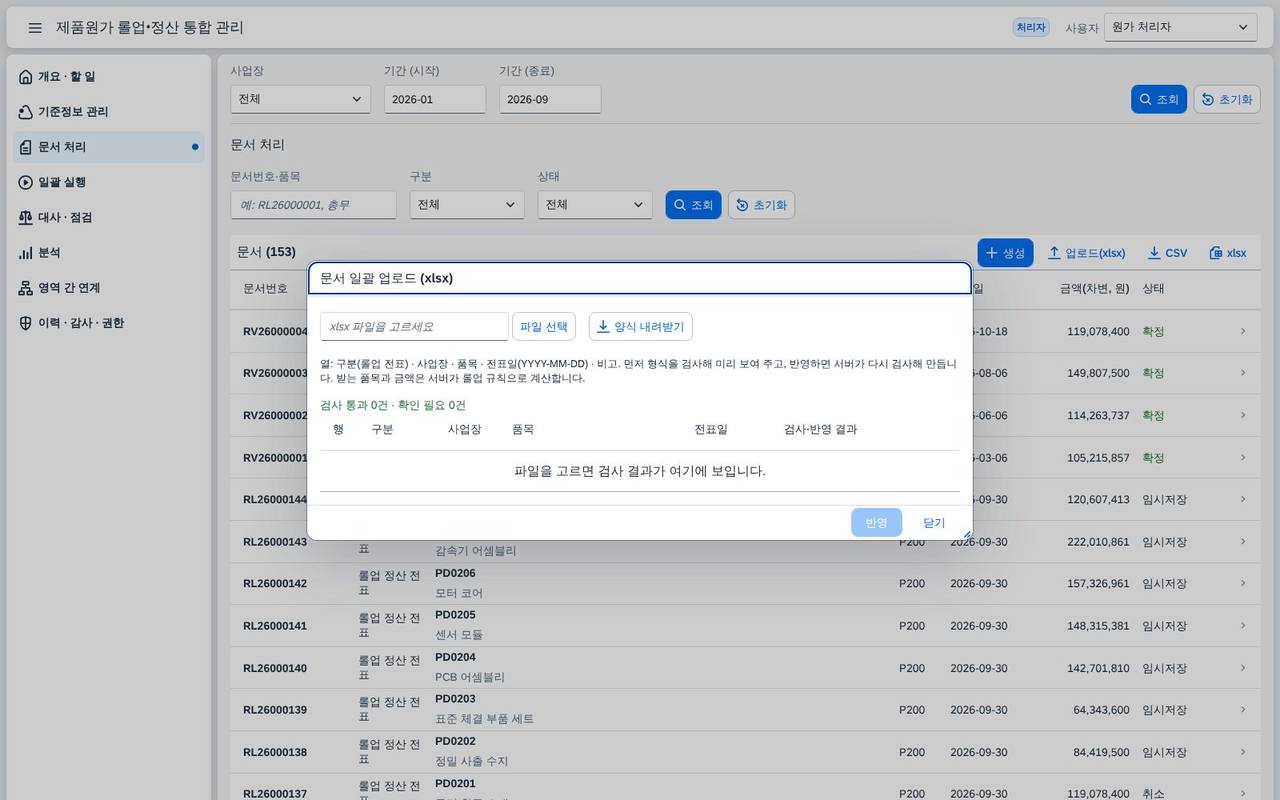Click the xlsx file path field in dialog

coord(414,327)
